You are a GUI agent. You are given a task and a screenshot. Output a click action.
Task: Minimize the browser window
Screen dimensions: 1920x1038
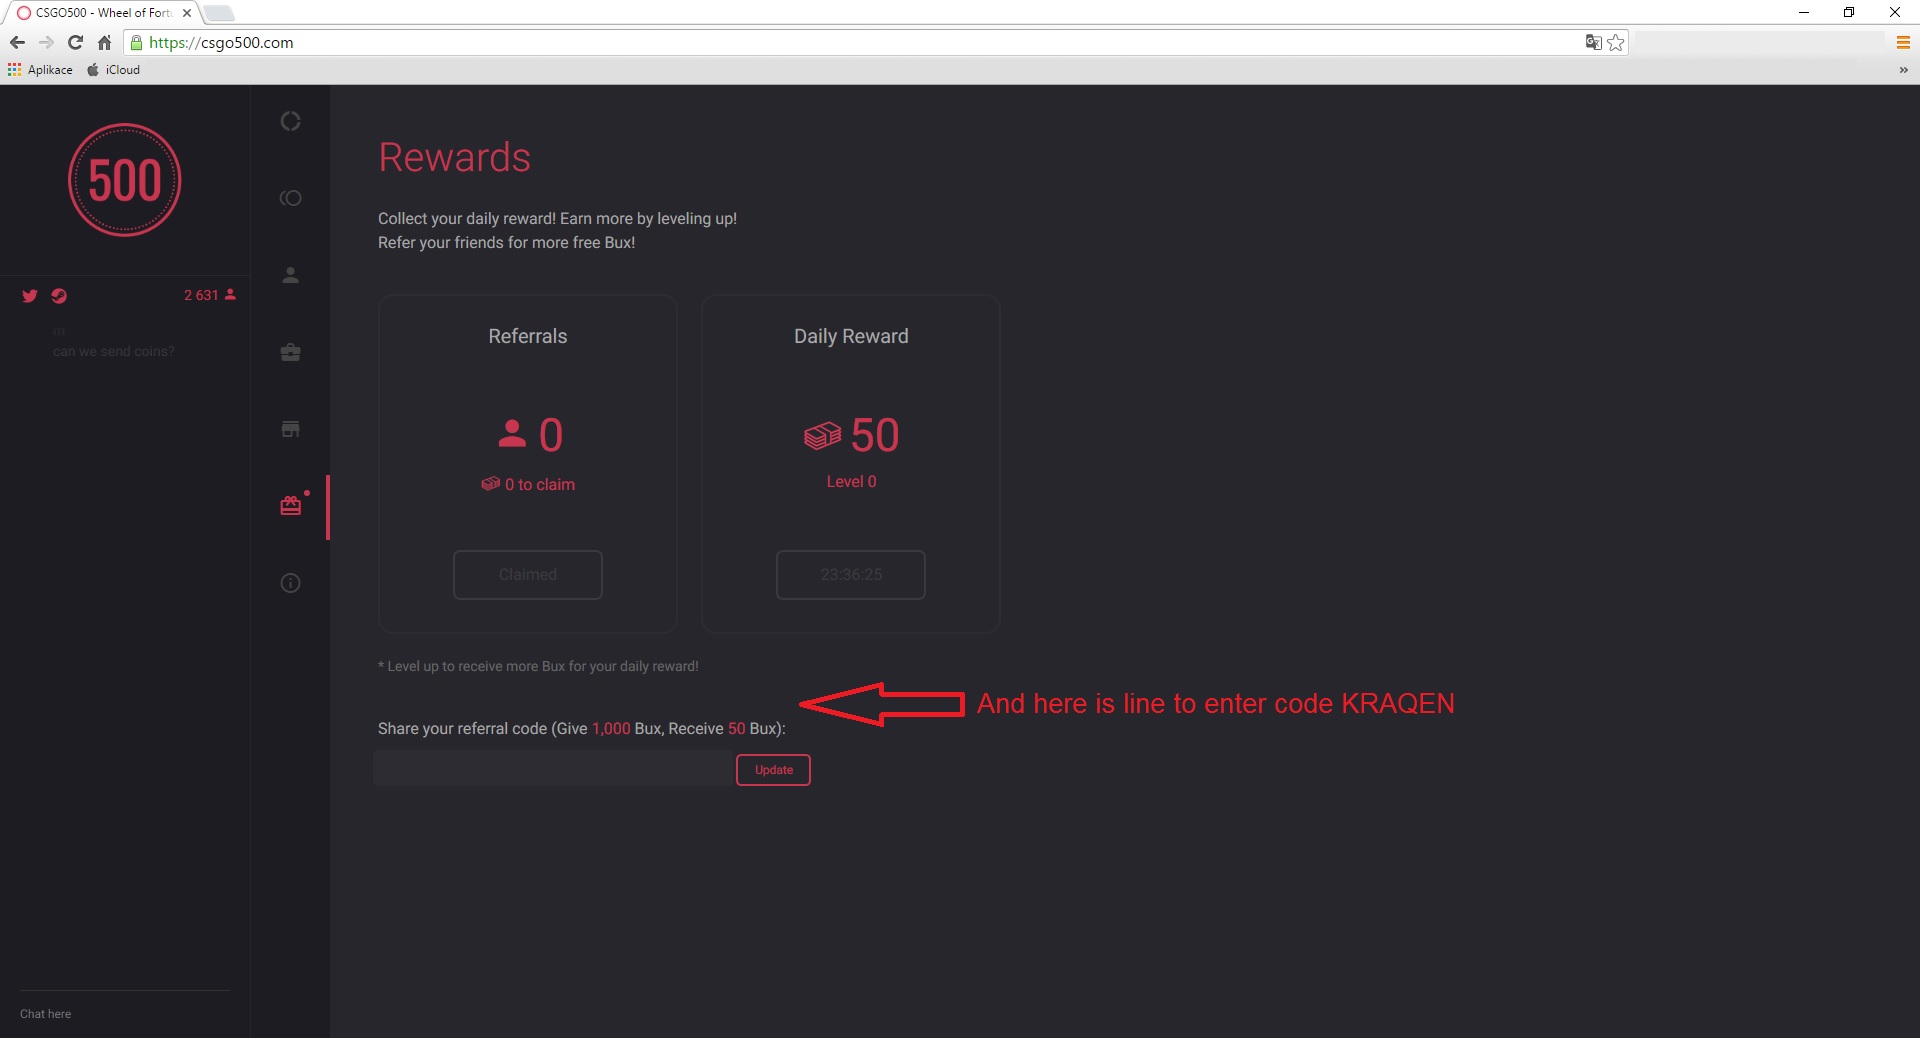coord(1804,13)
